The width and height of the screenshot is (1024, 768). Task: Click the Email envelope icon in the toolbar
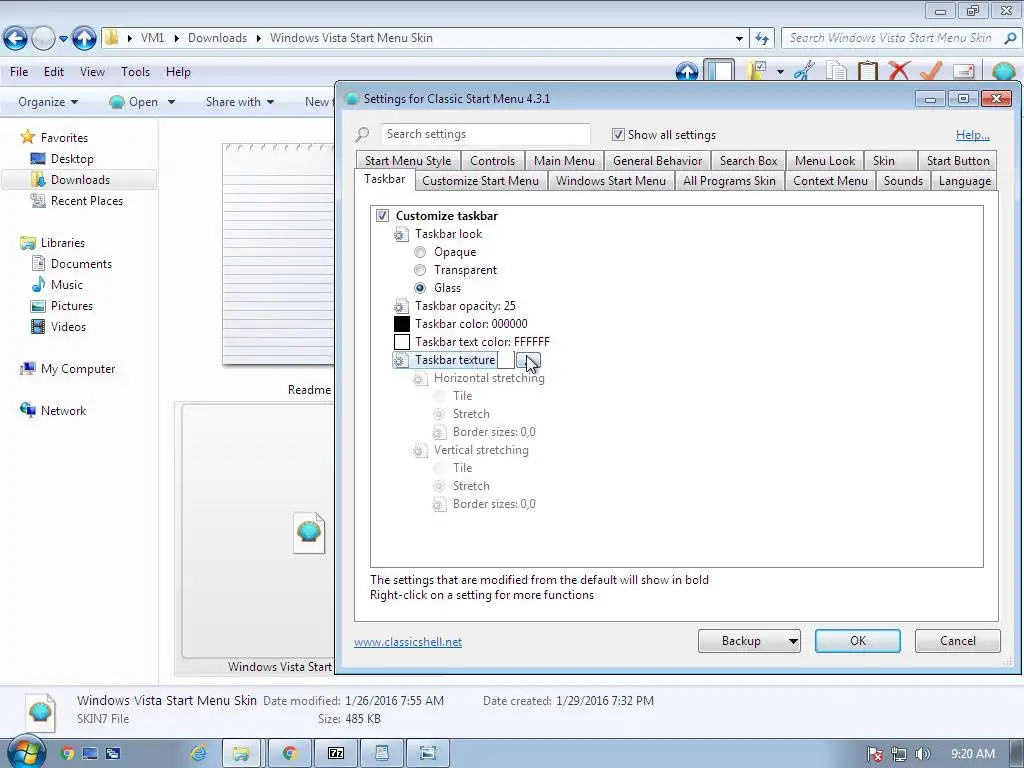tap(963, 71)
